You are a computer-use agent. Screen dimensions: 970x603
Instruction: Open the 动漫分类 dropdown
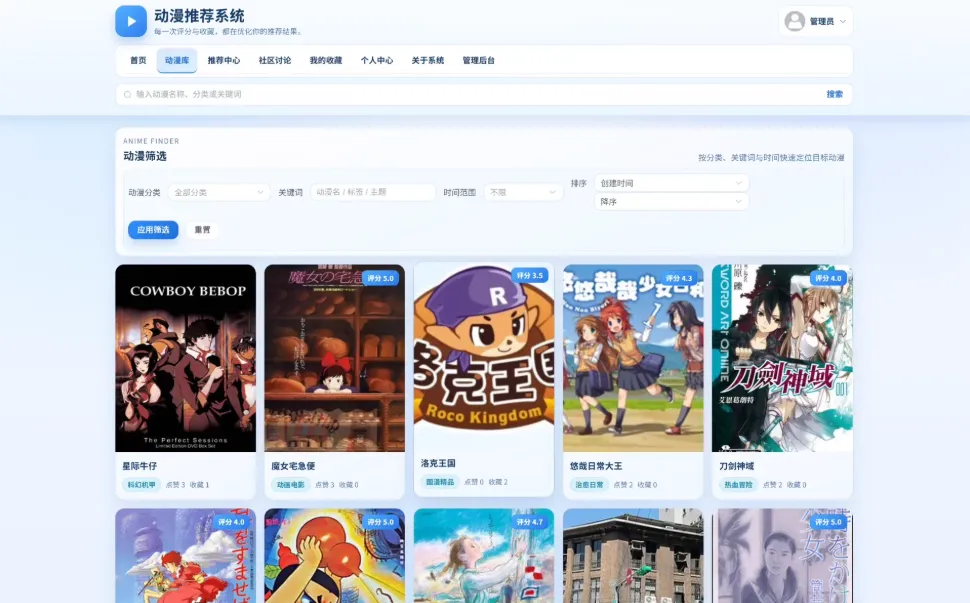point(219,192)
